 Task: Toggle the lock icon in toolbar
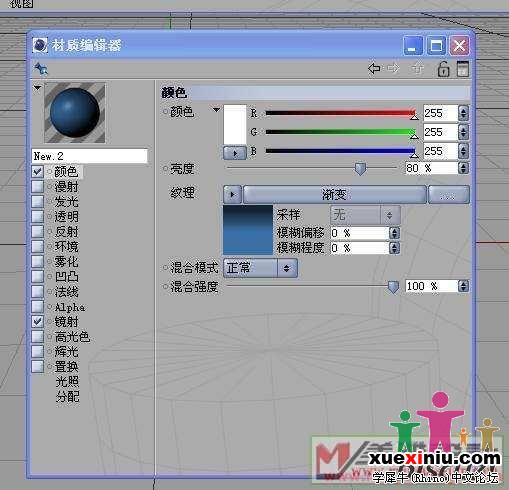pyautogui.click(x=443, y=69)
